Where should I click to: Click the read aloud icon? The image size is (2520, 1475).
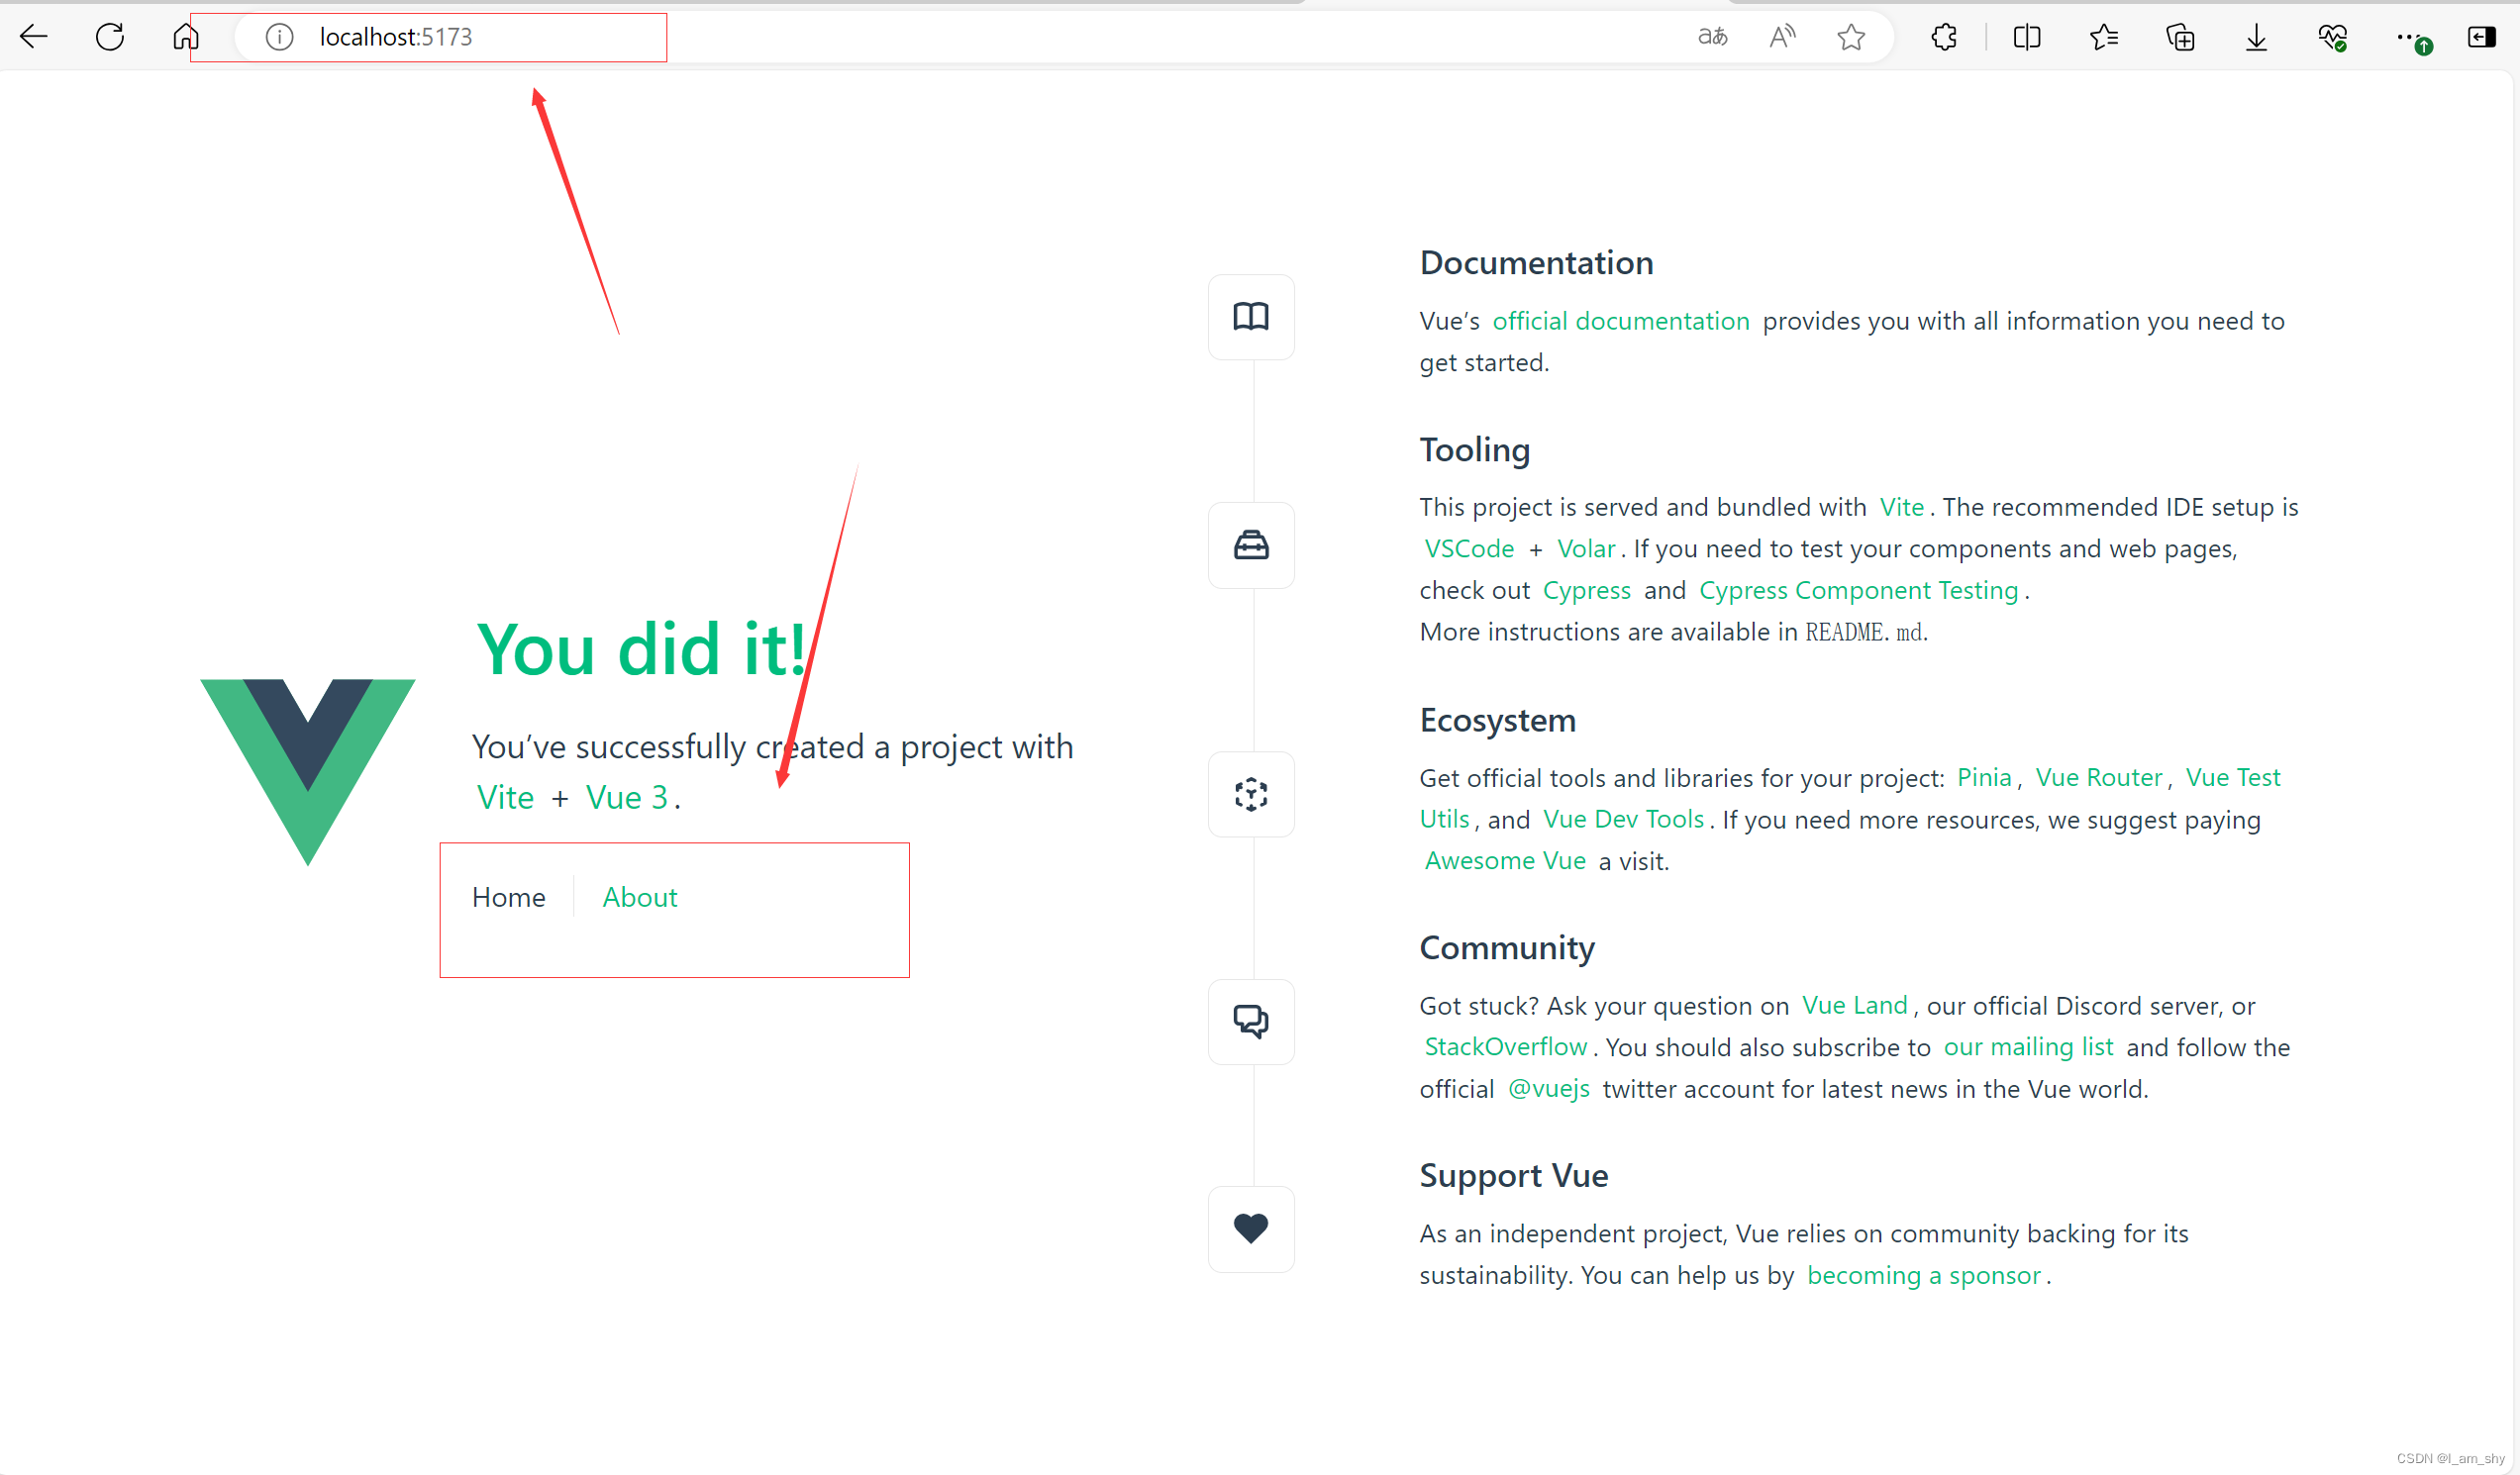tap(1782, 38)
